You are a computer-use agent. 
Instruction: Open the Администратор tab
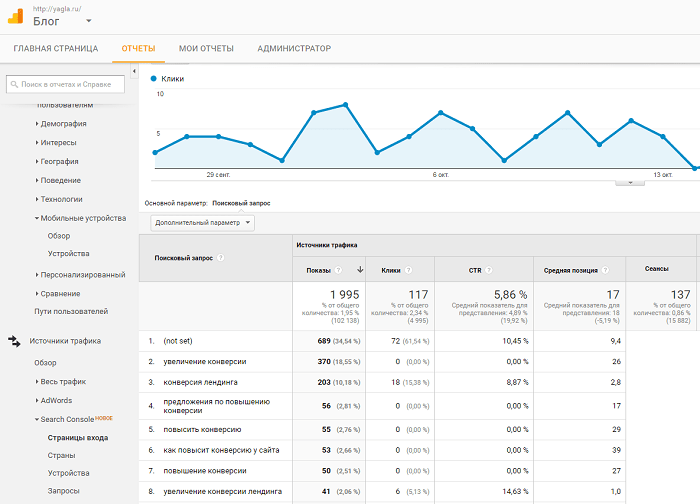click(x=293, y=48)
